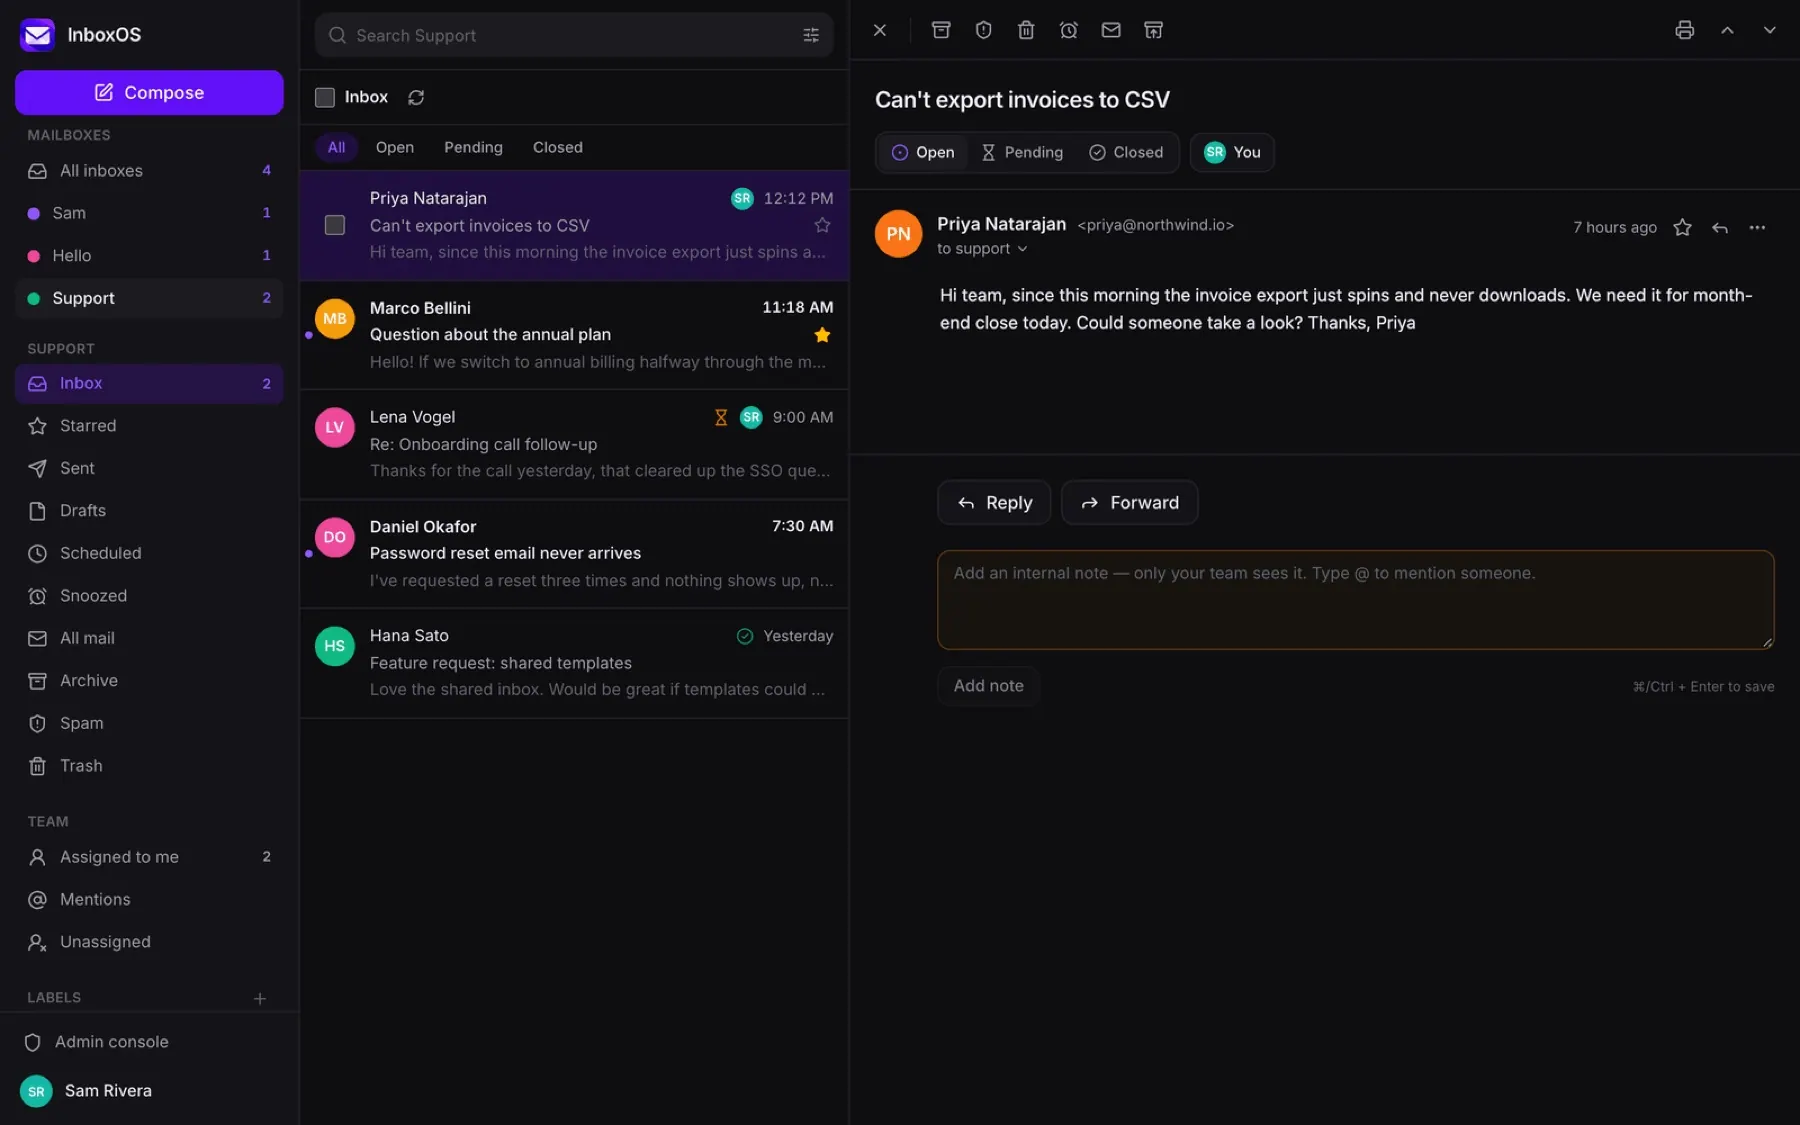Go to next conversation with down chevron
1800x1125 pixels.
[x=1769, y=30]
